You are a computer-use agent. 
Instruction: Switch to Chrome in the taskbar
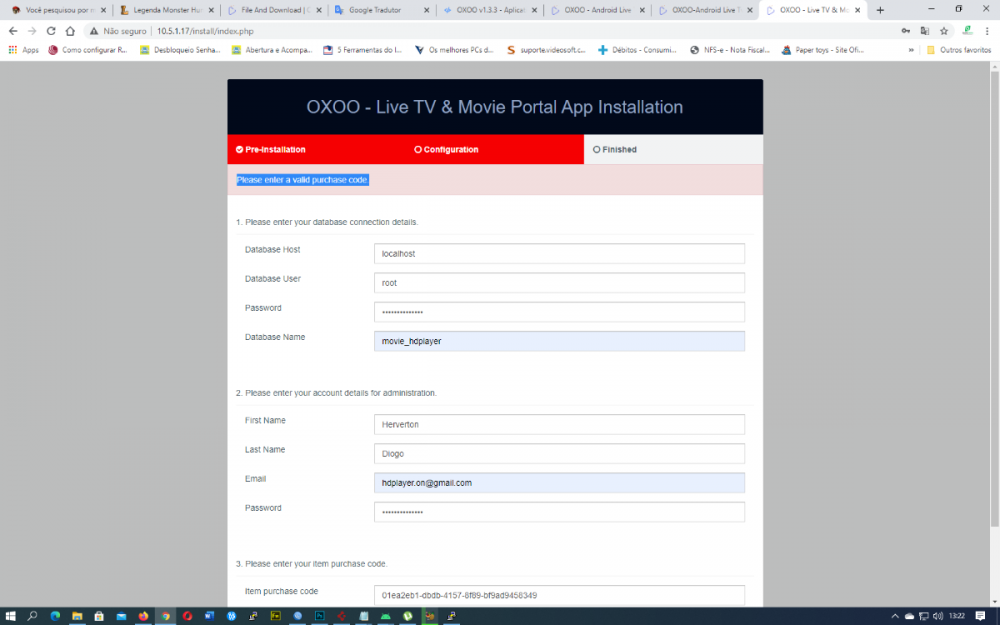tap(166, 616)
